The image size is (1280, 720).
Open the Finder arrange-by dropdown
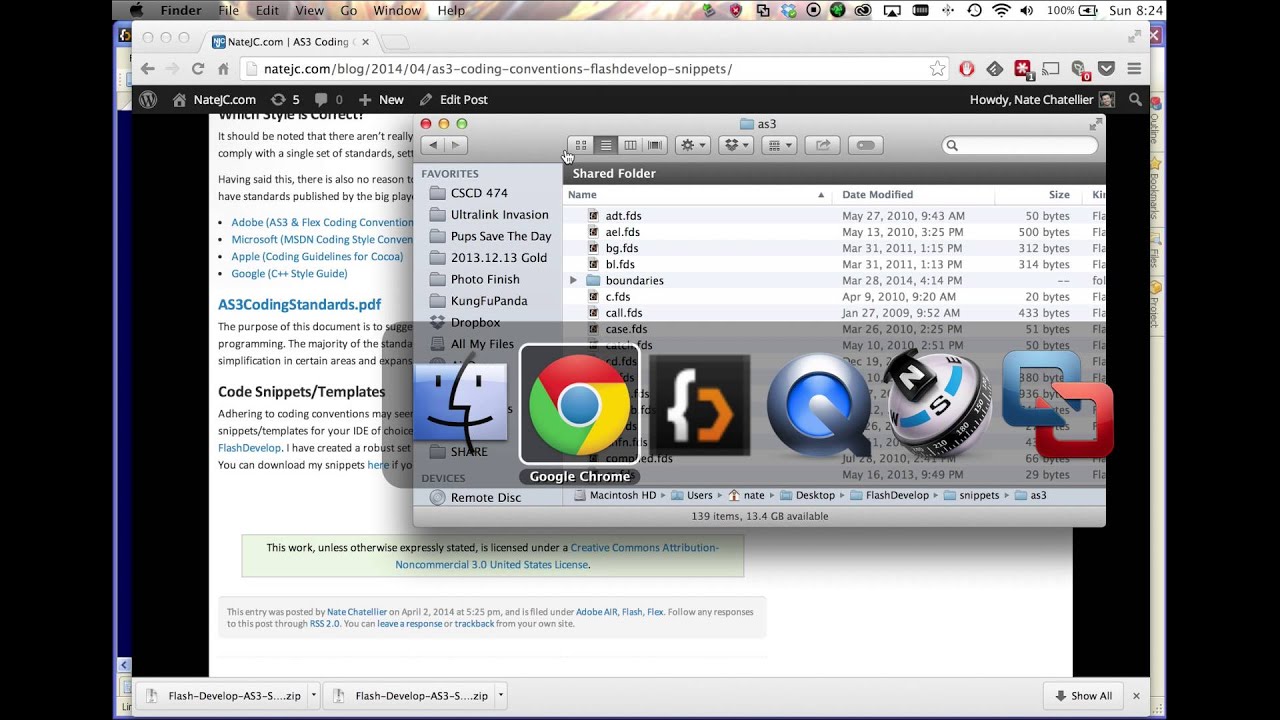point(778,145)
